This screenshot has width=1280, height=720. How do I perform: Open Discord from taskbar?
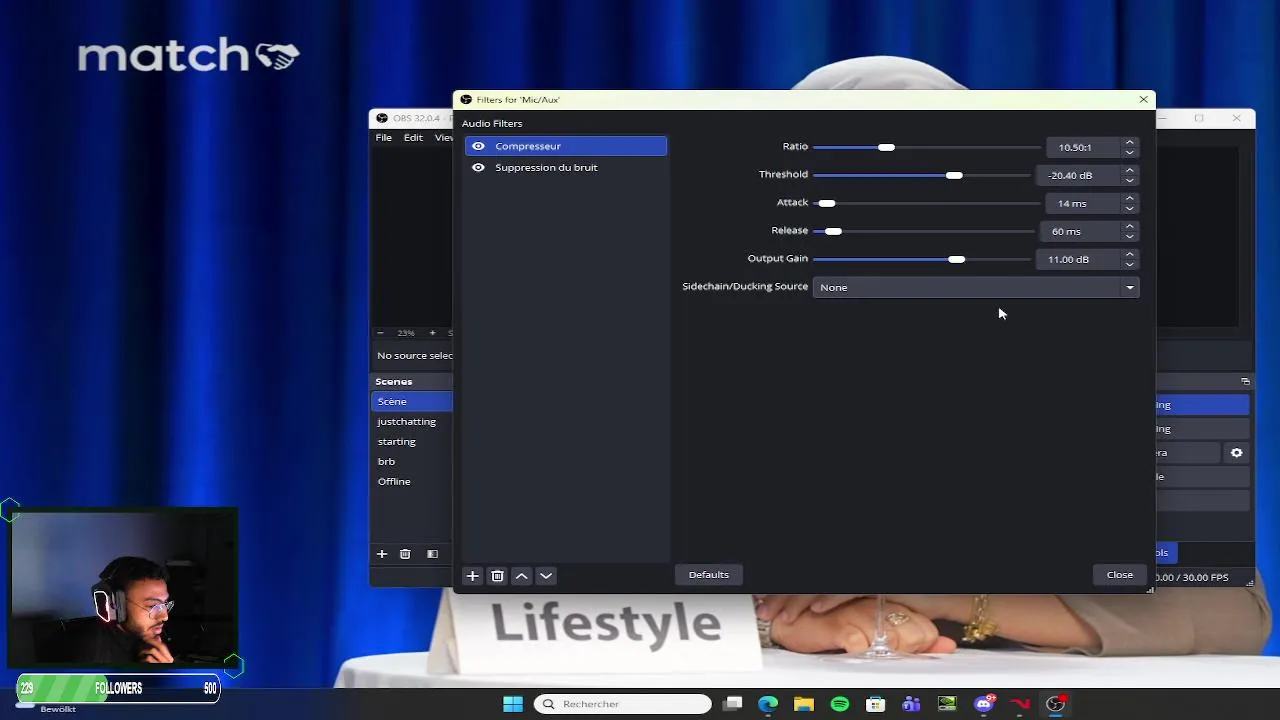point(984,704)
